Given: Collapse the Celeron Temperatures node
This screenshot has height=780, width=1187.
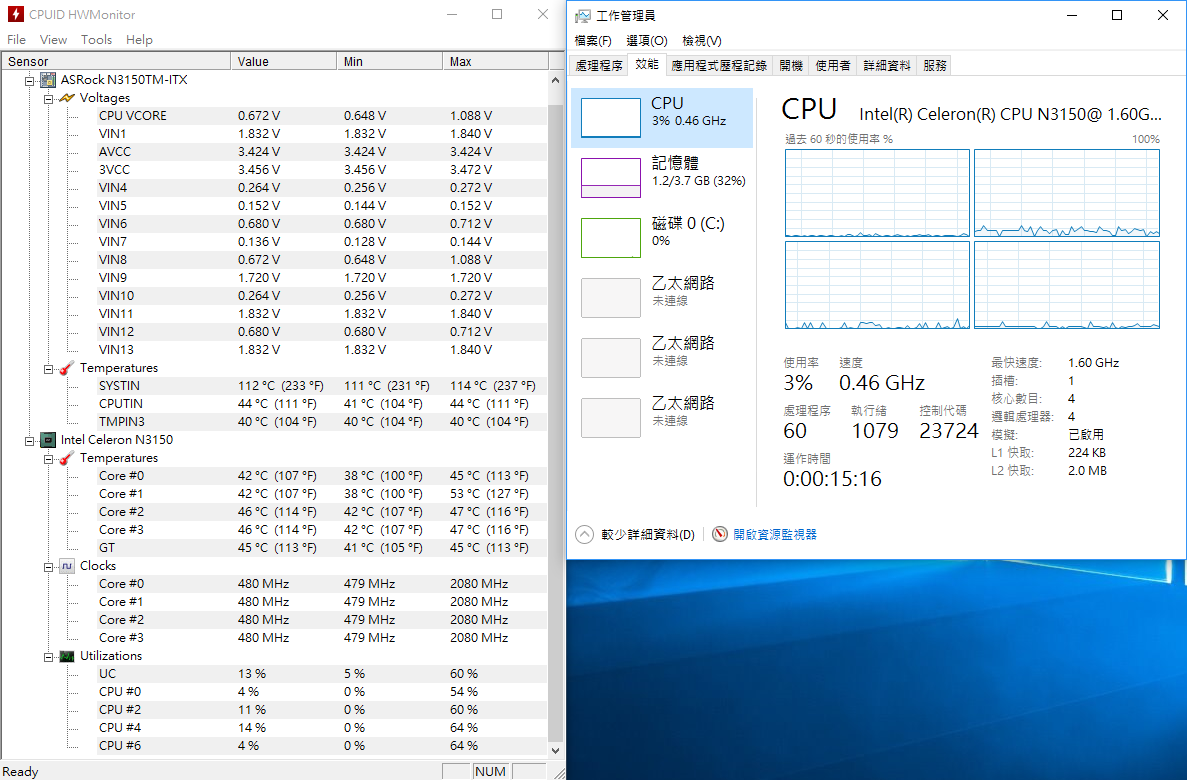Looking at the screenshot, I should (x=48, y=459).
